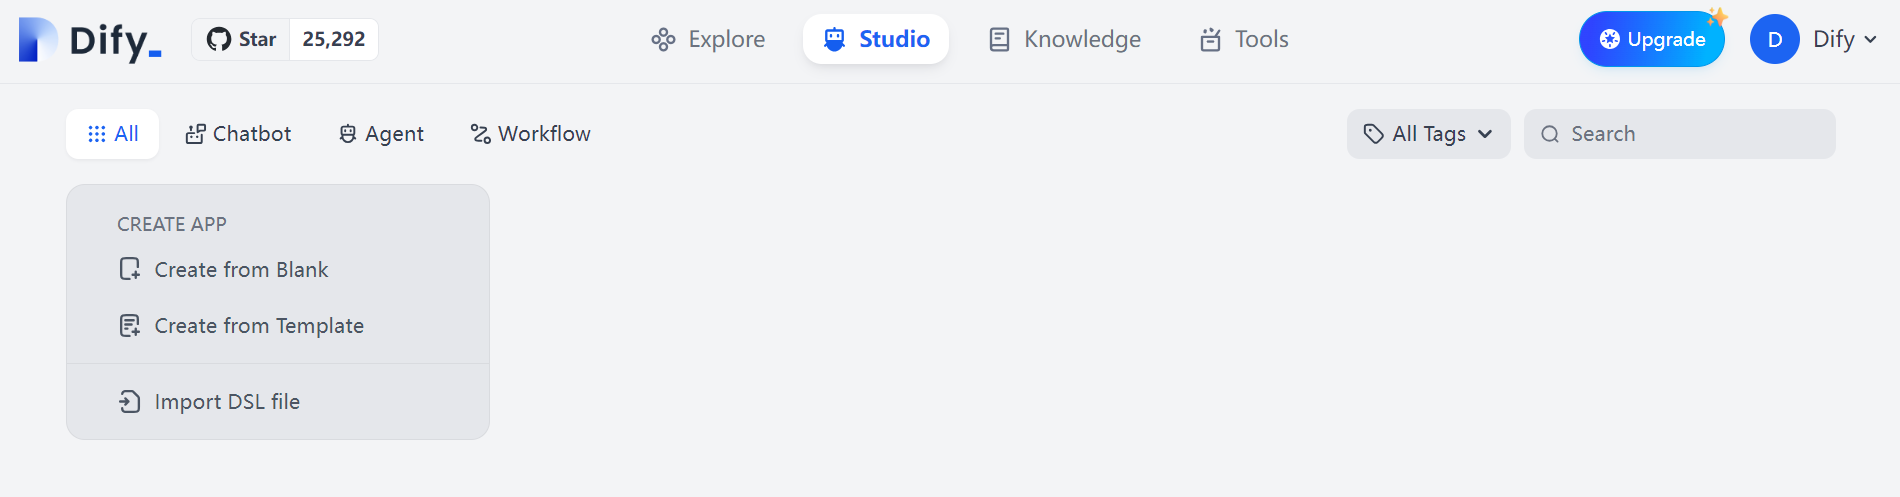Expand the All Tags dropdown

click(1428, 134)
